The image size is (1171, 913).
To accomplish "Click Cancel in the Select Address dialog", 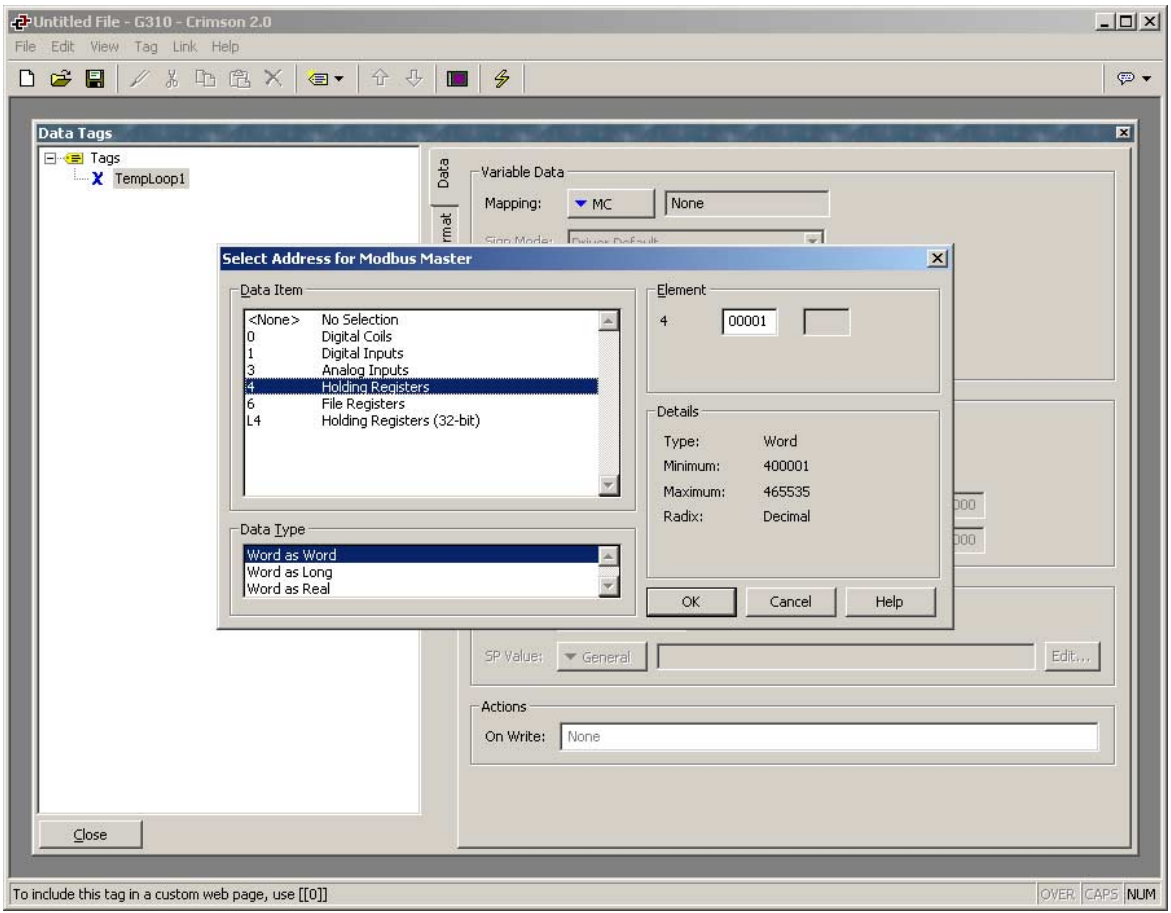I will click(x=790, y=602).
